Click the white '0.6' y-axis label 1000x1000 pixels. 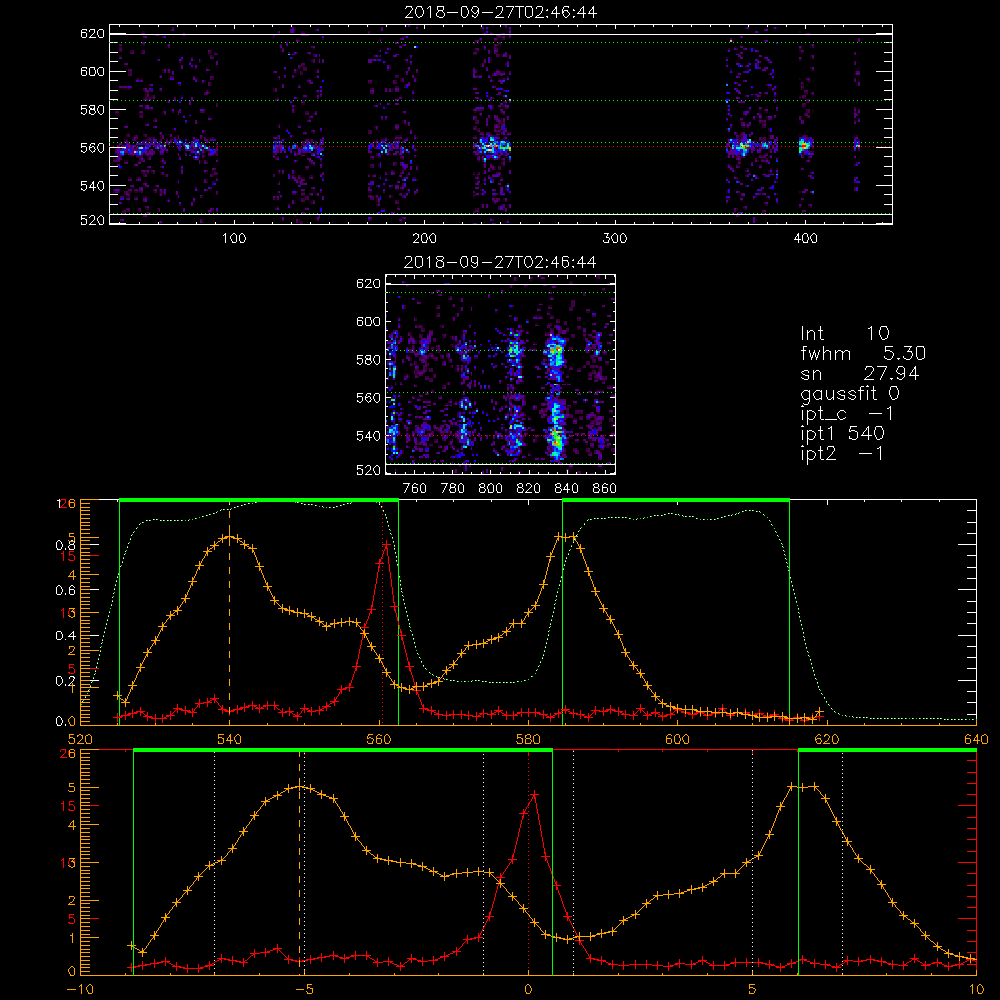tap(66, 590)
